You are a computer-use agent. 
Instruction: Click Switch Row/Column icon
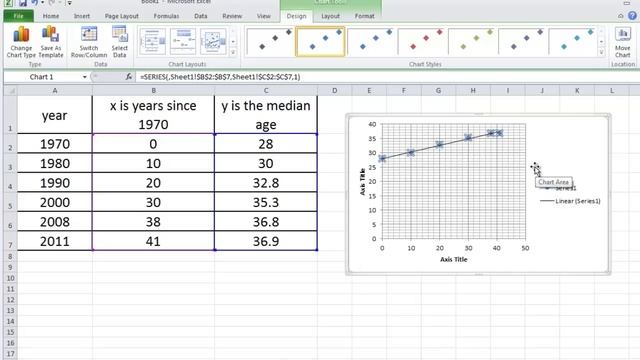pyautogui.click(x=89, y=42)
